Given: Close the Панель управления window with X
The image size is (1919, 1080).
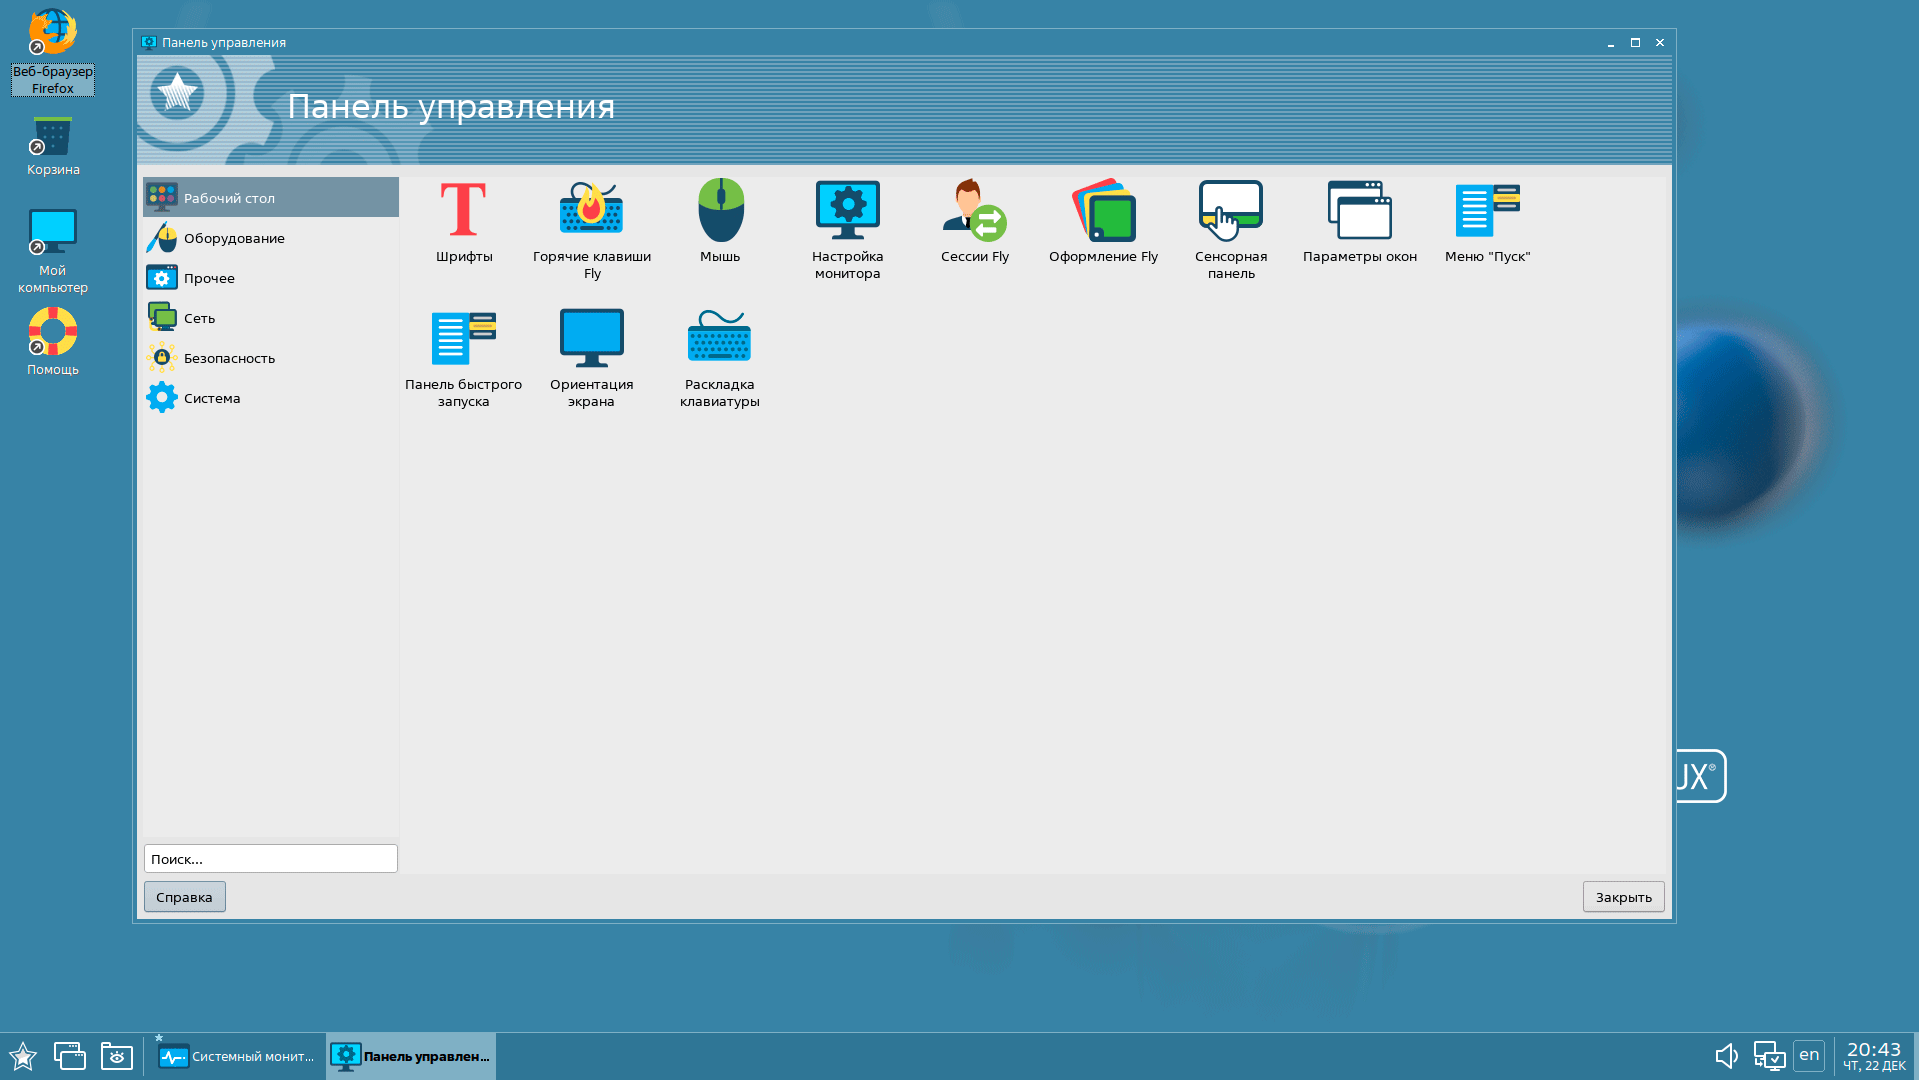Looking at the screenshot, I should [1660, 43].
